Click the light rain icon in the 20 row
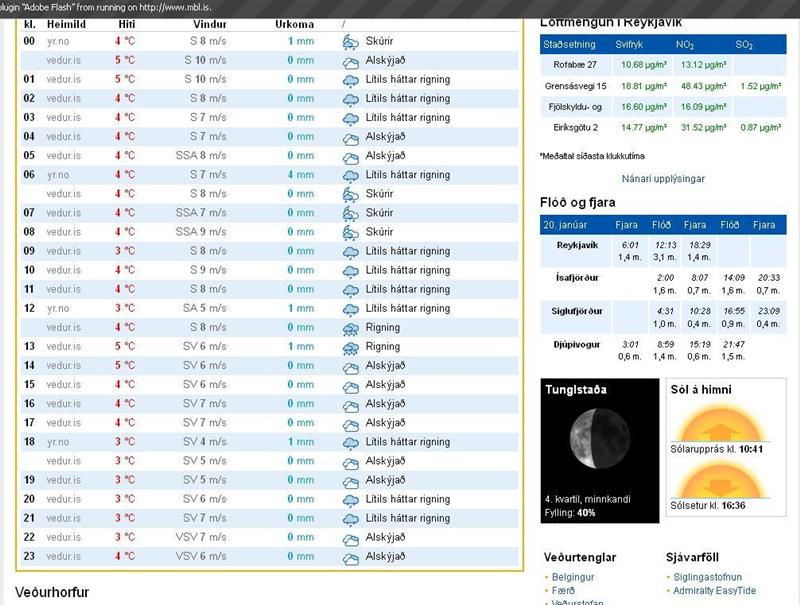 351,500
